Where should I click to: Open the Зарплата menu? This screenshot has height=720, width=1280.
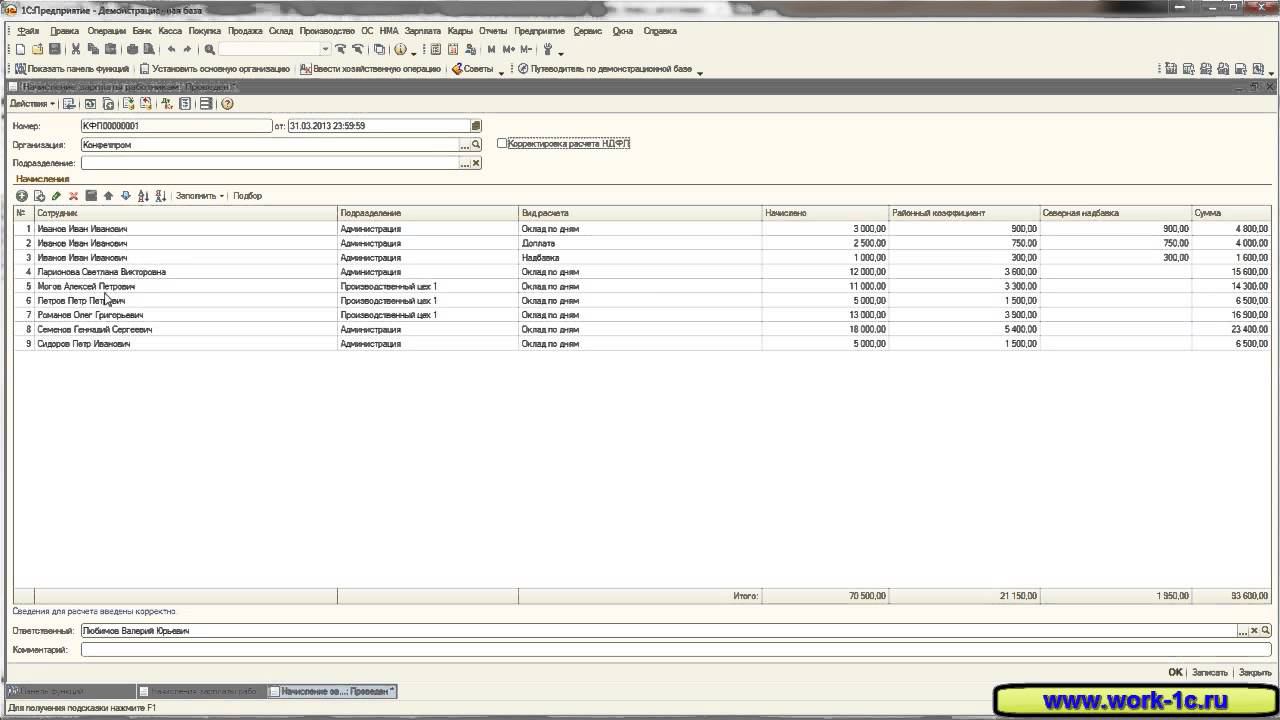click(423, 31)
